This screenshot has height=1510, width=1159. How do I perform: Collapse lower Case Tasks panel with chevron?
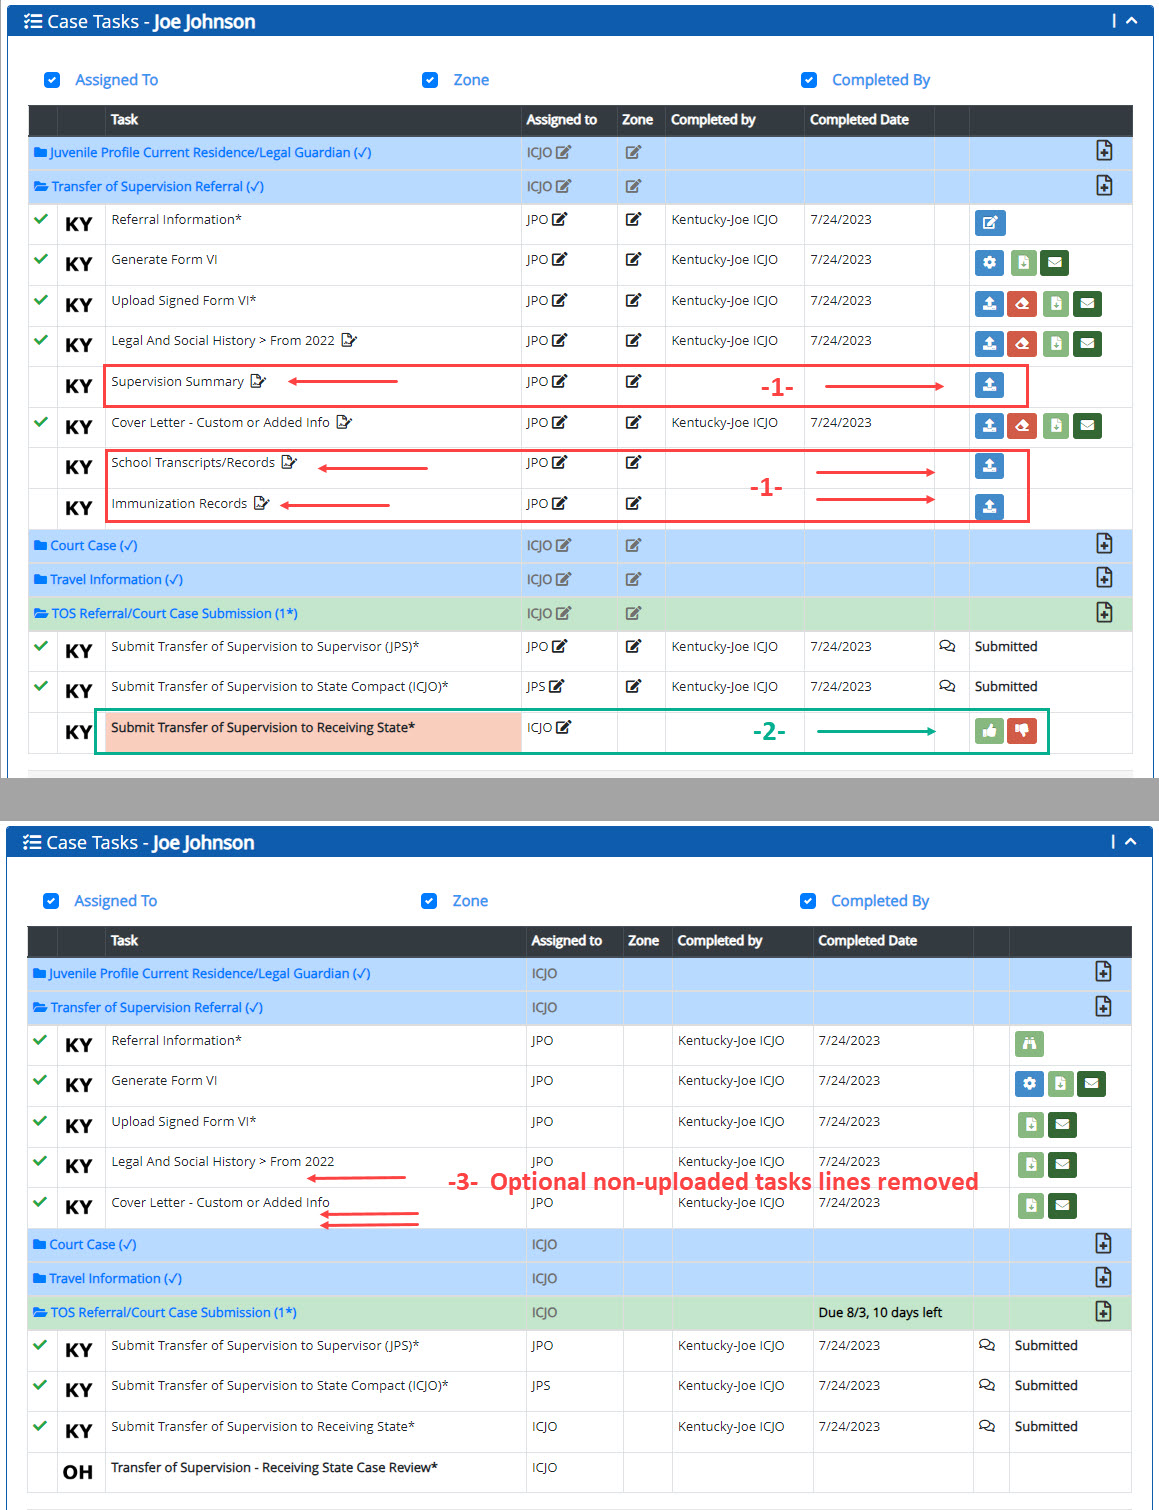point(1131,841)
